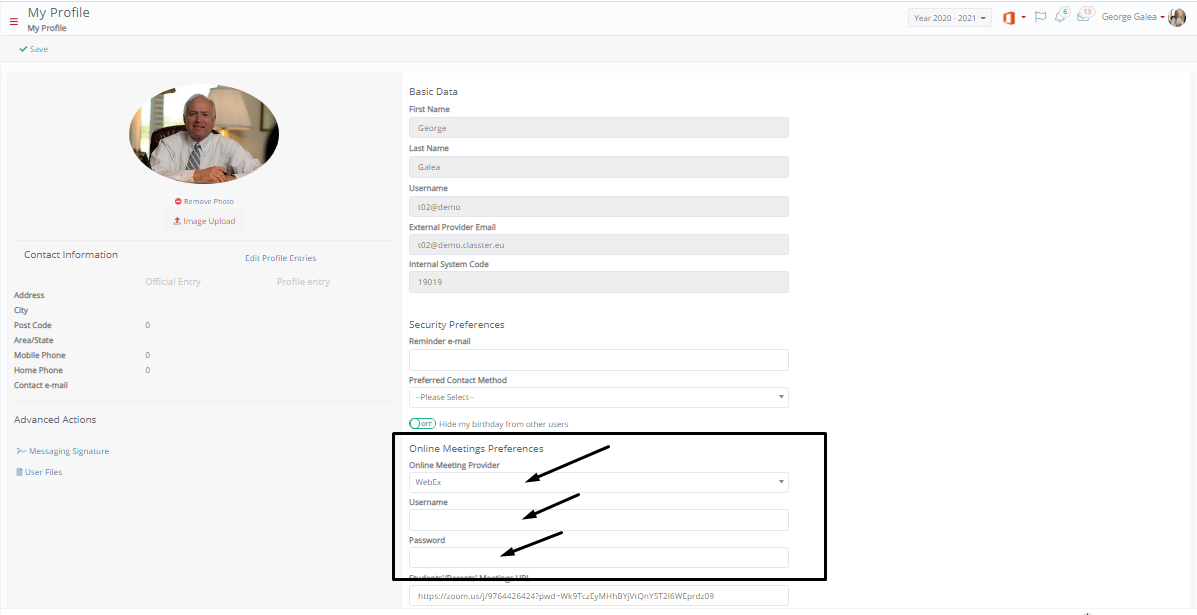
Task: Click the Save checkmark button
Action: click(34, 49)
